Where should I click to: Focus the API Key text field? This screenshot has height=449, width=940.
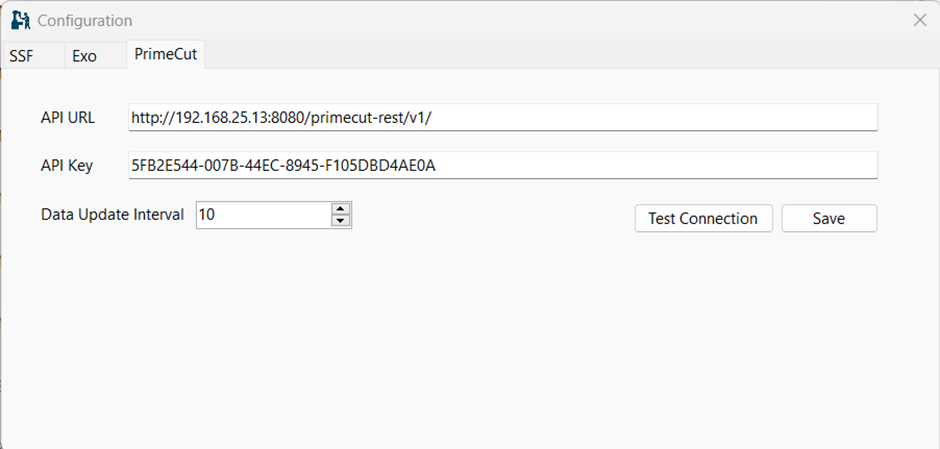pyautogui.click(x=502, y=165)
